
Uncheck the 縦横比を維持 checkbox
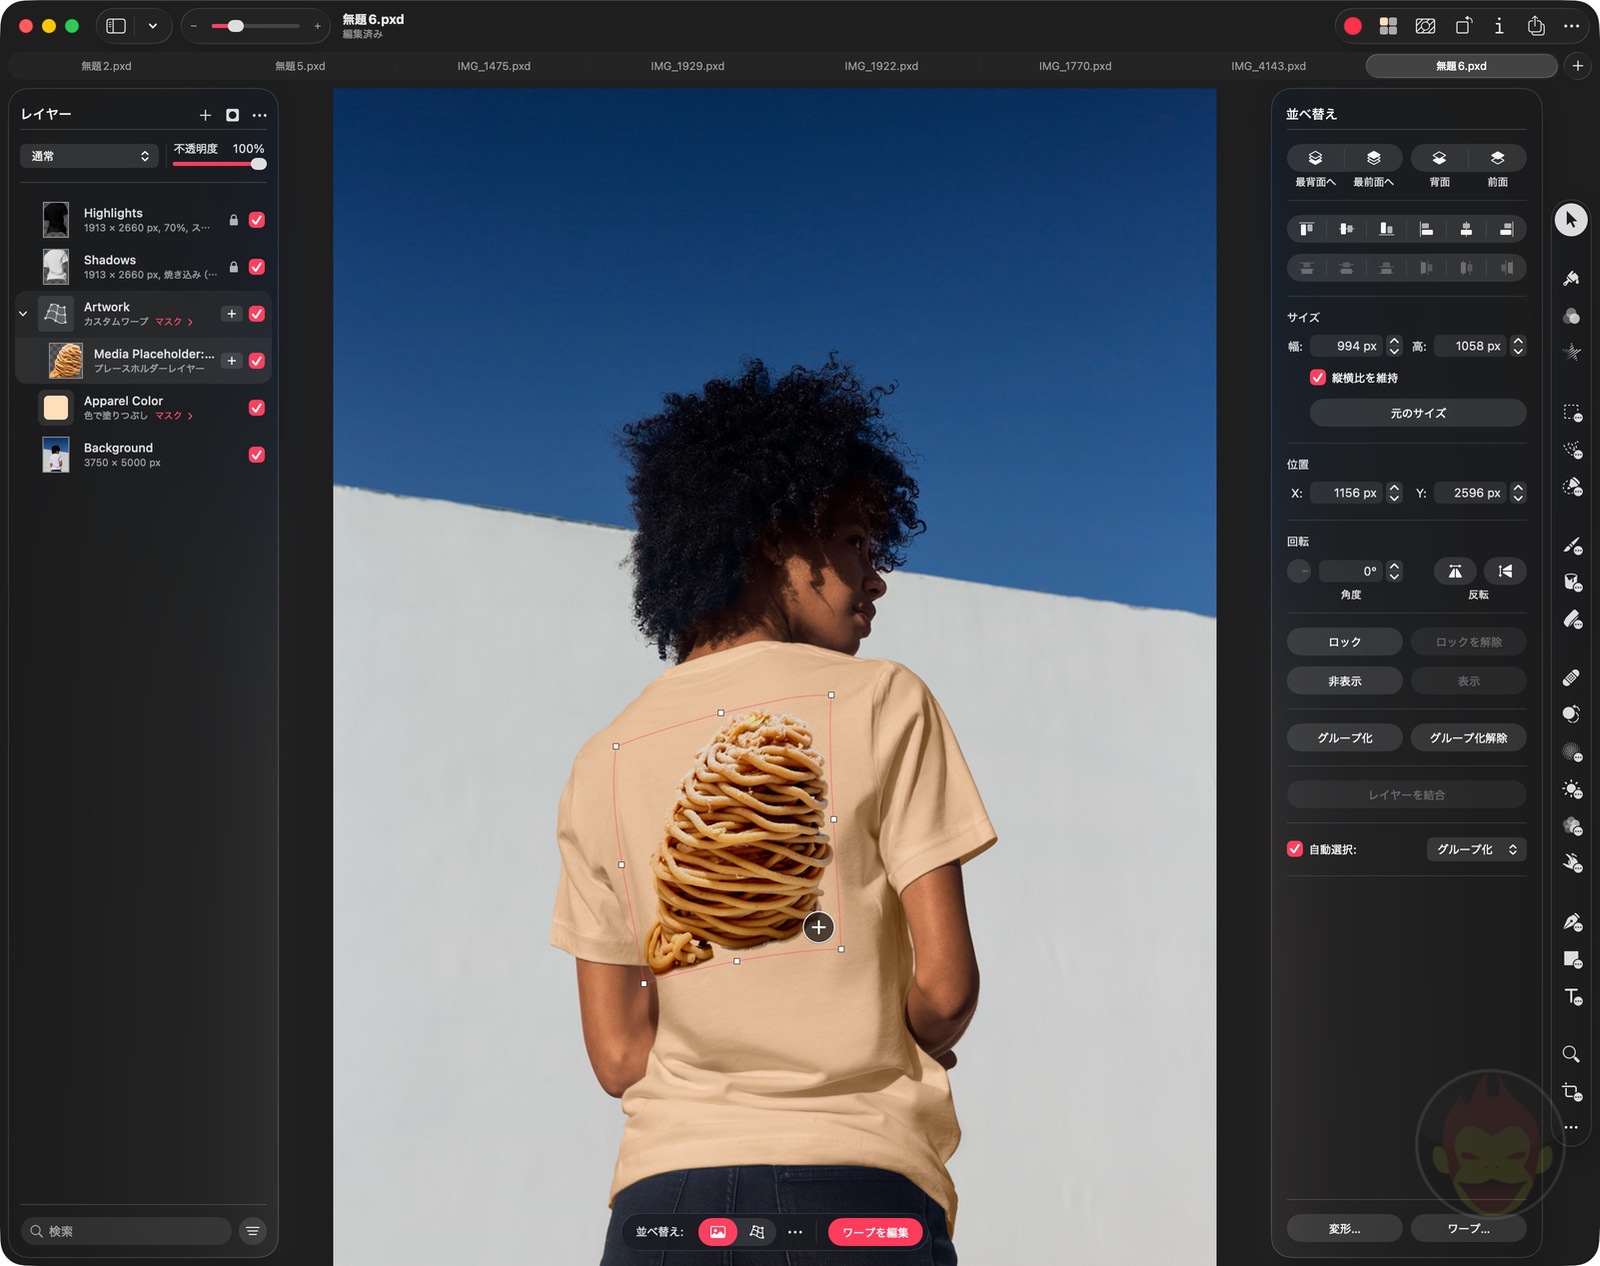pos(1318,377)
